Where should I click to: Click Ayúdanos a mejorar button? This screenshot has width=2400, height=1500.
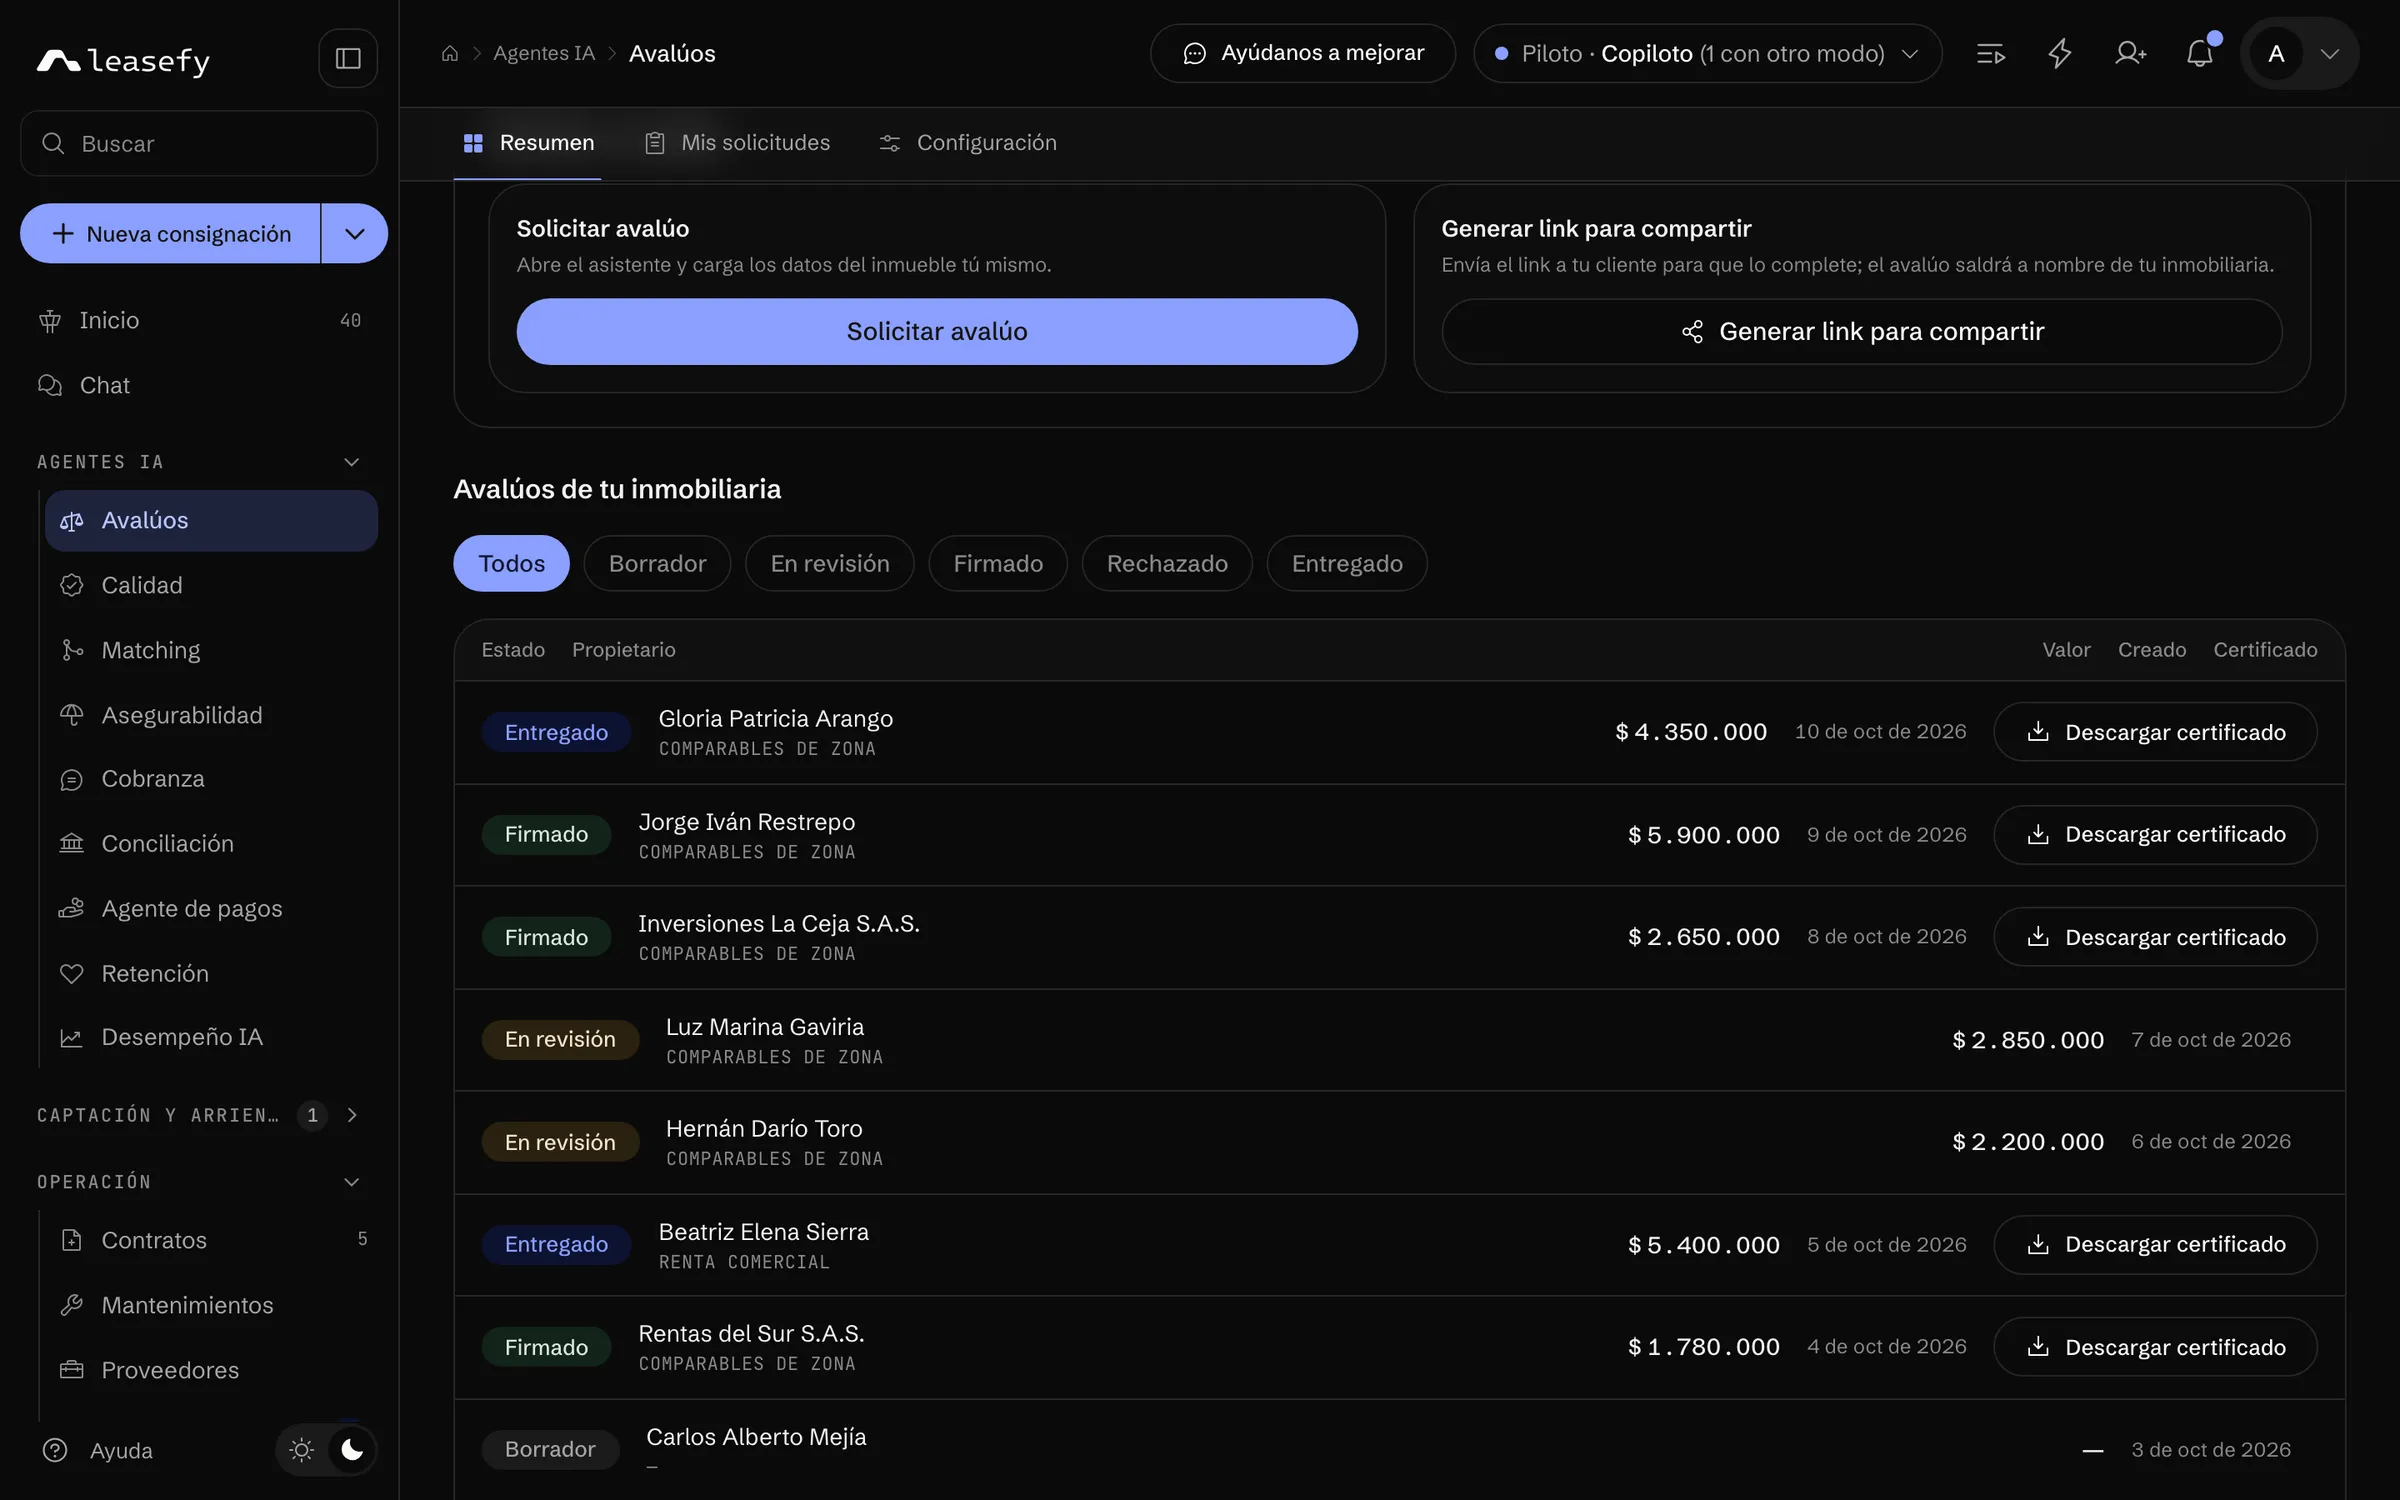tap(1303, 53)
